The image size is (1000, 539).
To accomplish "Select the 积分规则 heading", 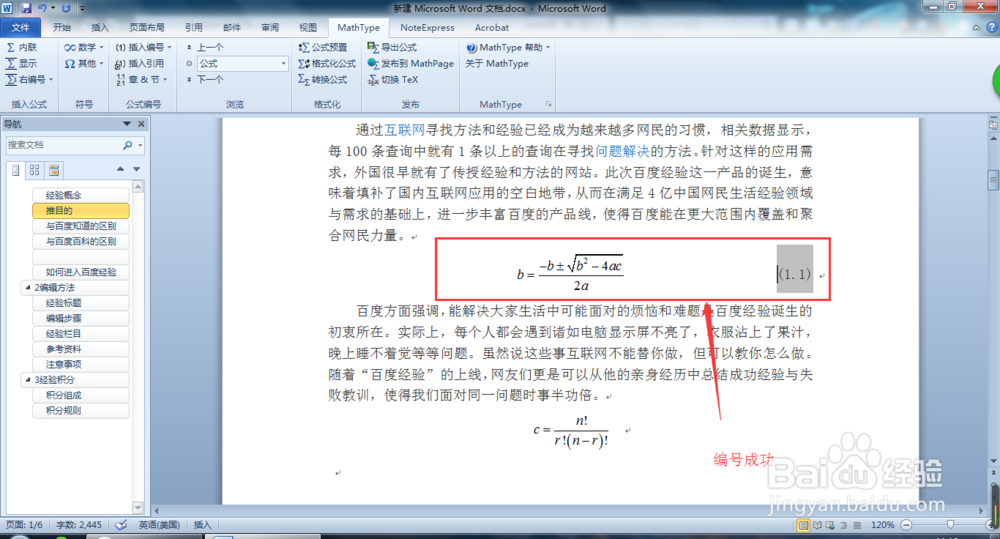I will (80, 411).
